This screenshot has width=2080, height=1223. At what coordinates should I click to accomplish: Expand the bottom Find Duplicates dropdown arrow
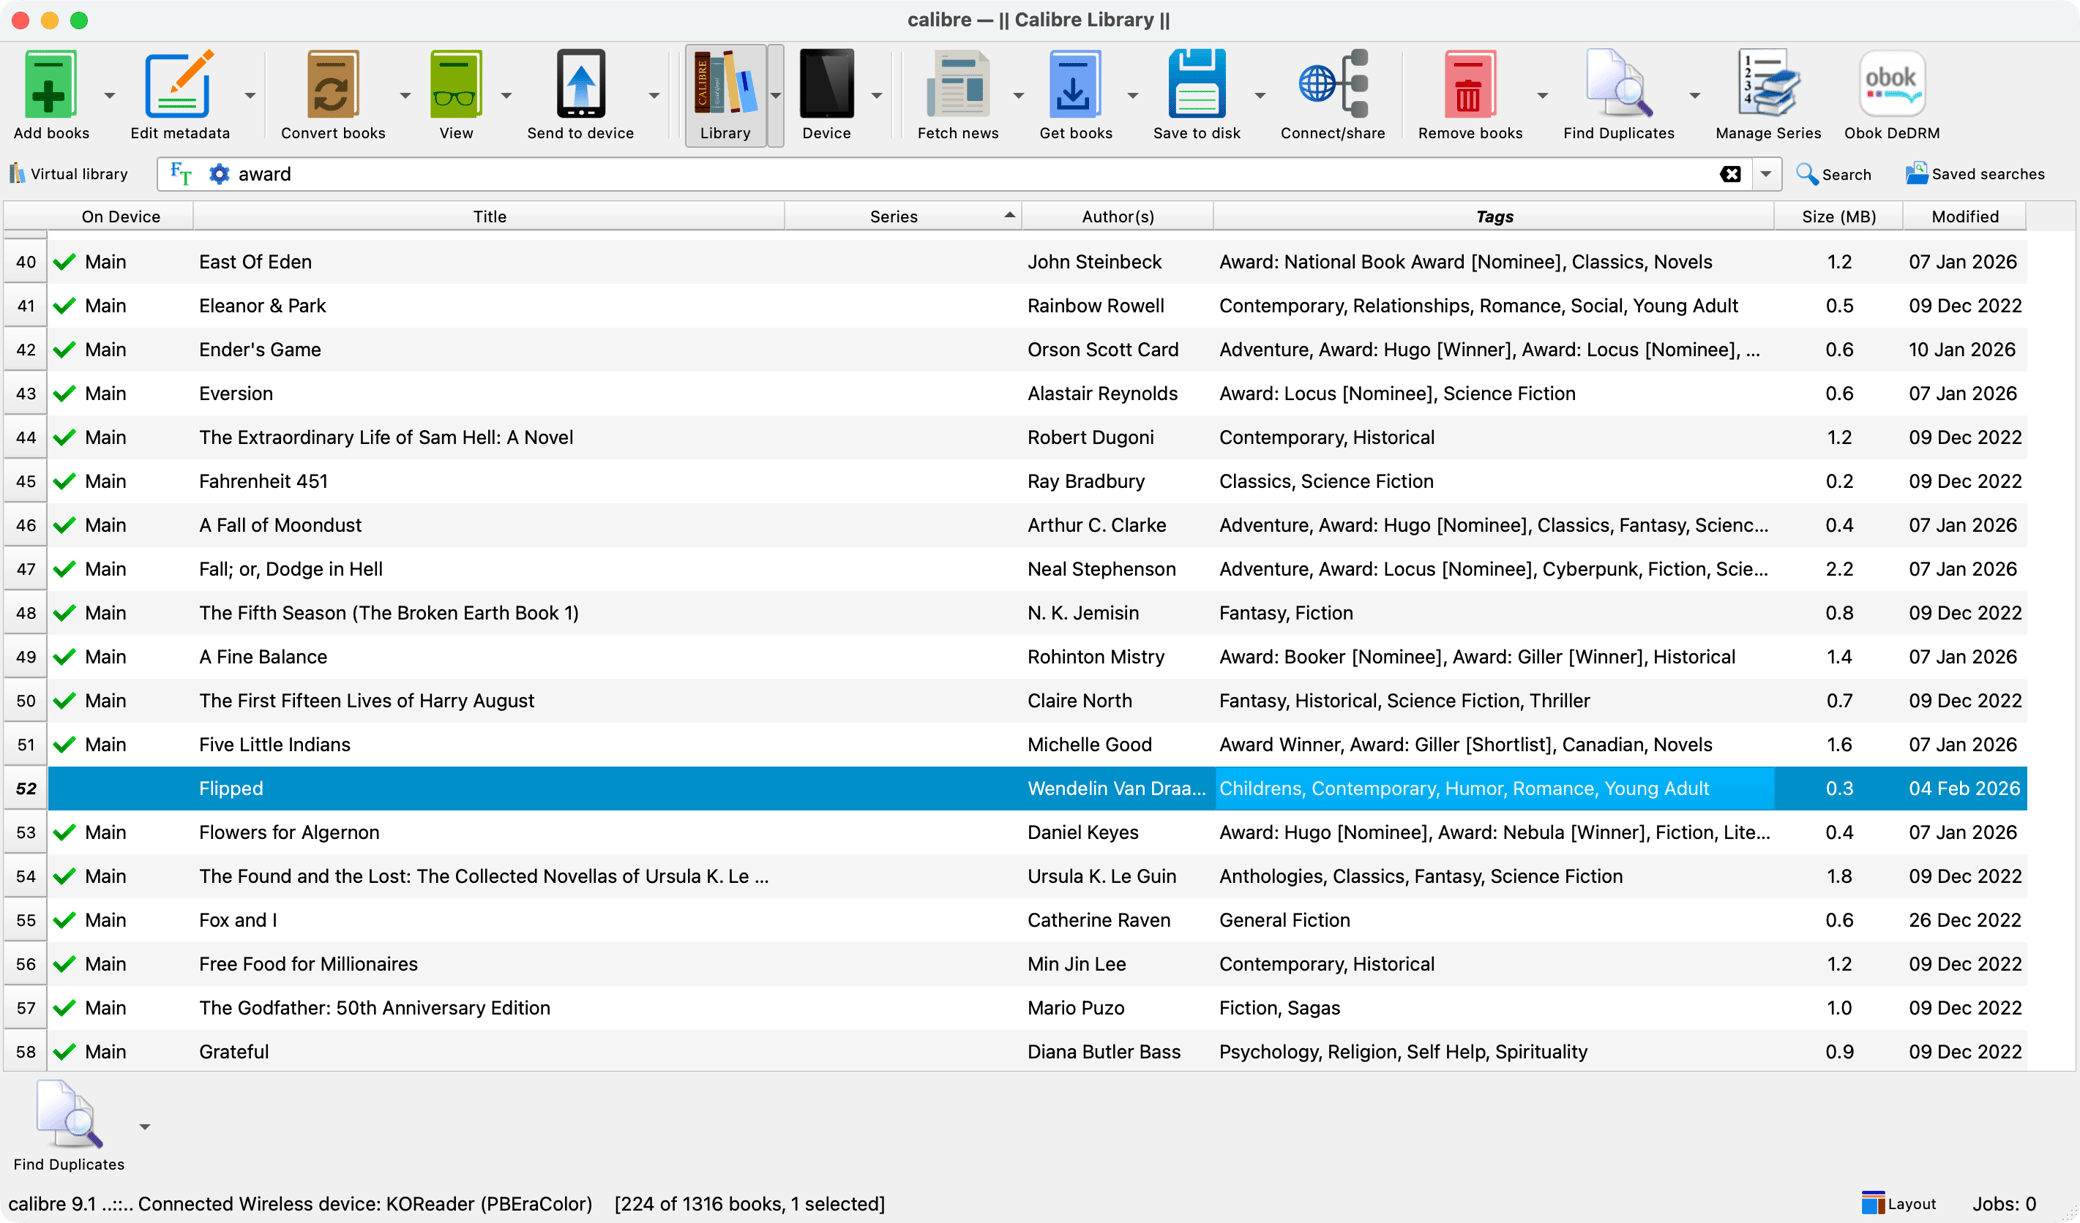point(145,1127)
